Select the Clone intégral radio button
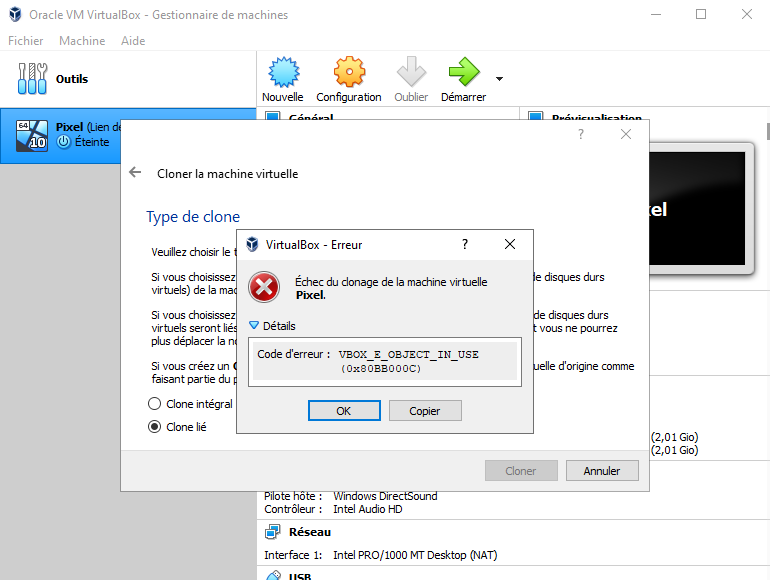770x580 pixels. tap(154, 404)
